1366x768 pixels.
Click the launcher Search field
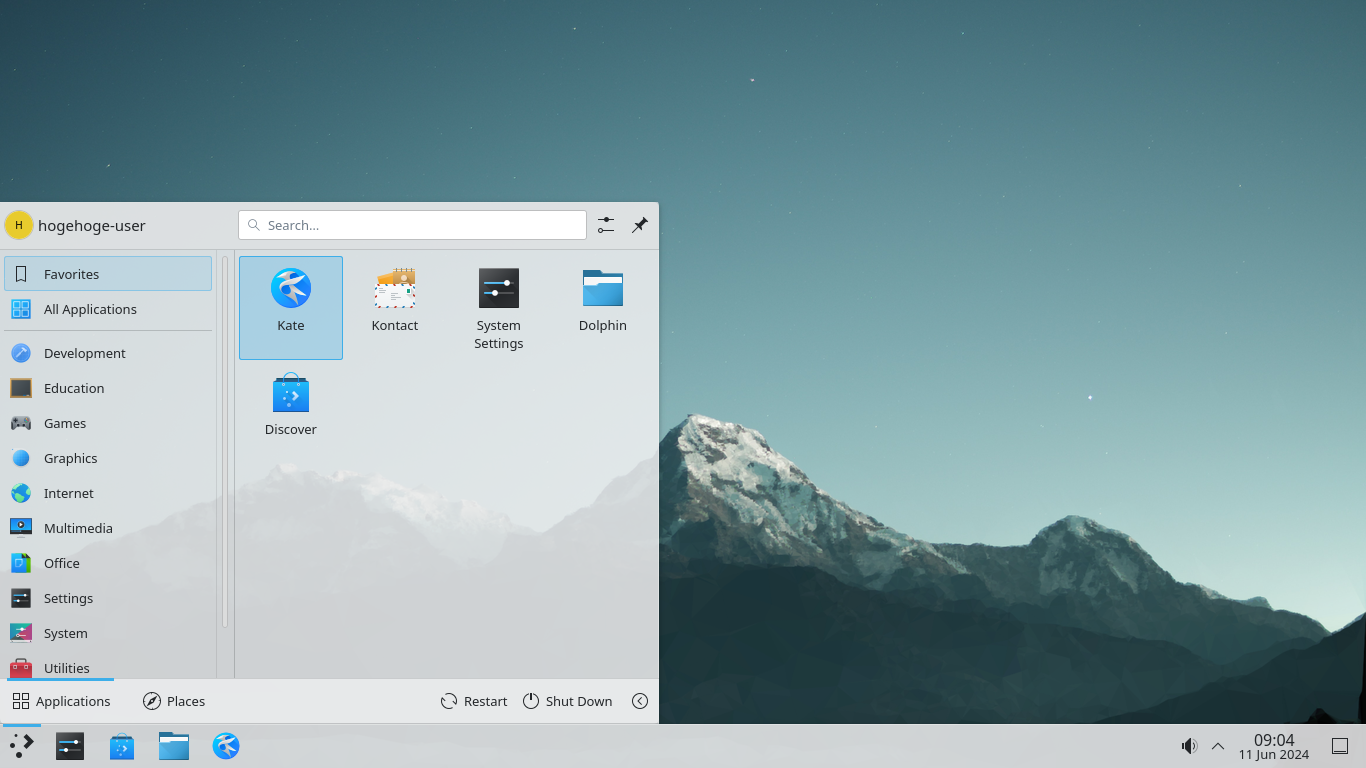[412, 225]
